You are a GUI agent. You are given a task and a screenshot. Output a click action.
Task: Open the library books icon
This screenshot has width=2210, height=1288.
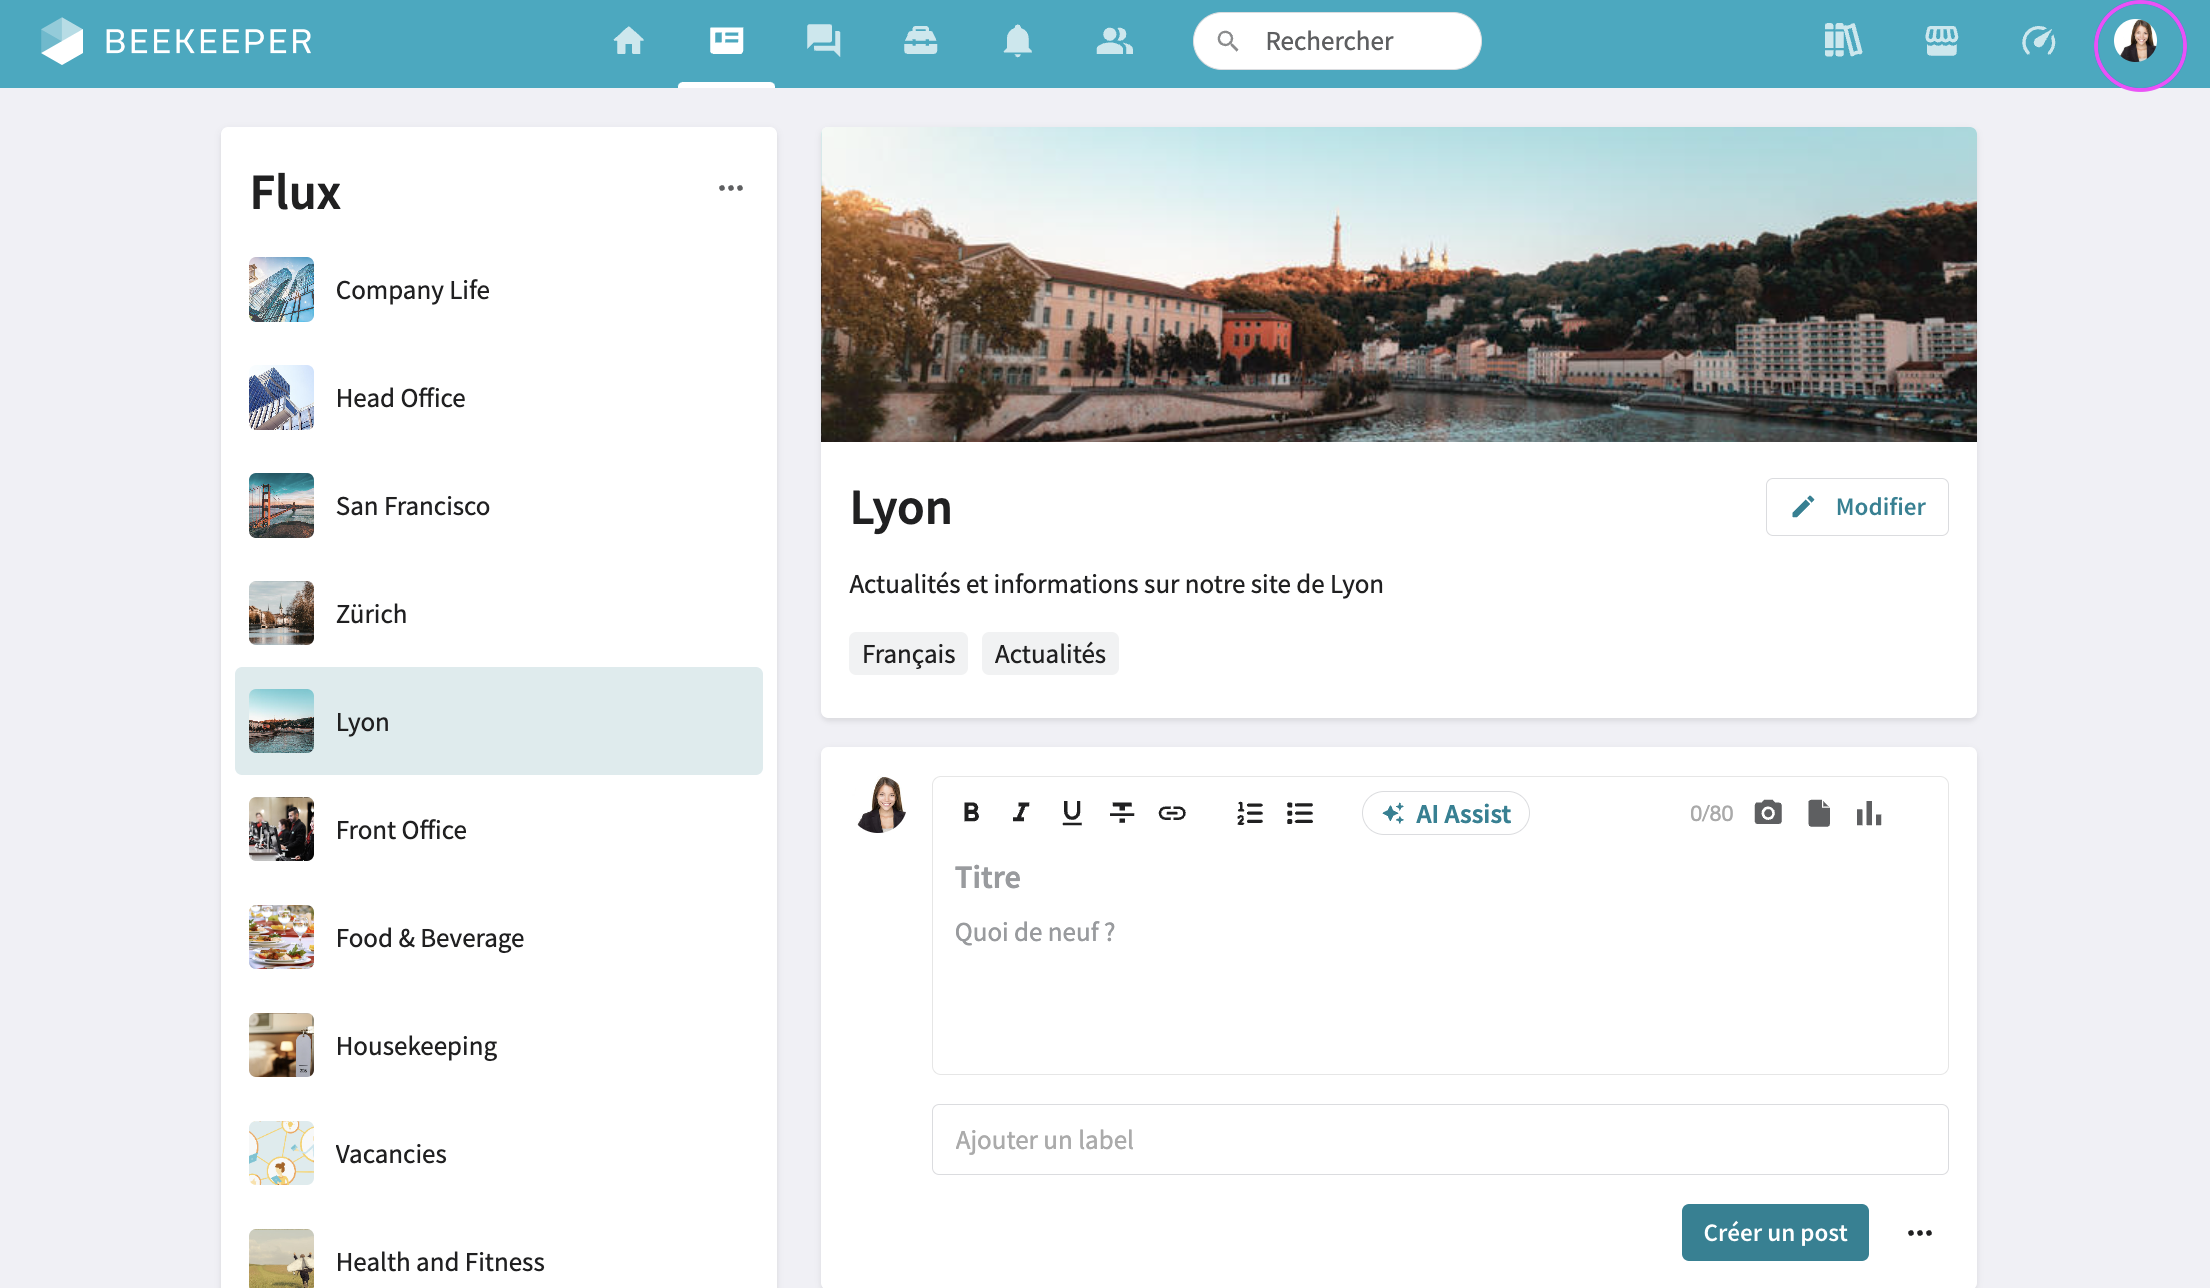(x=1842, y=41)
